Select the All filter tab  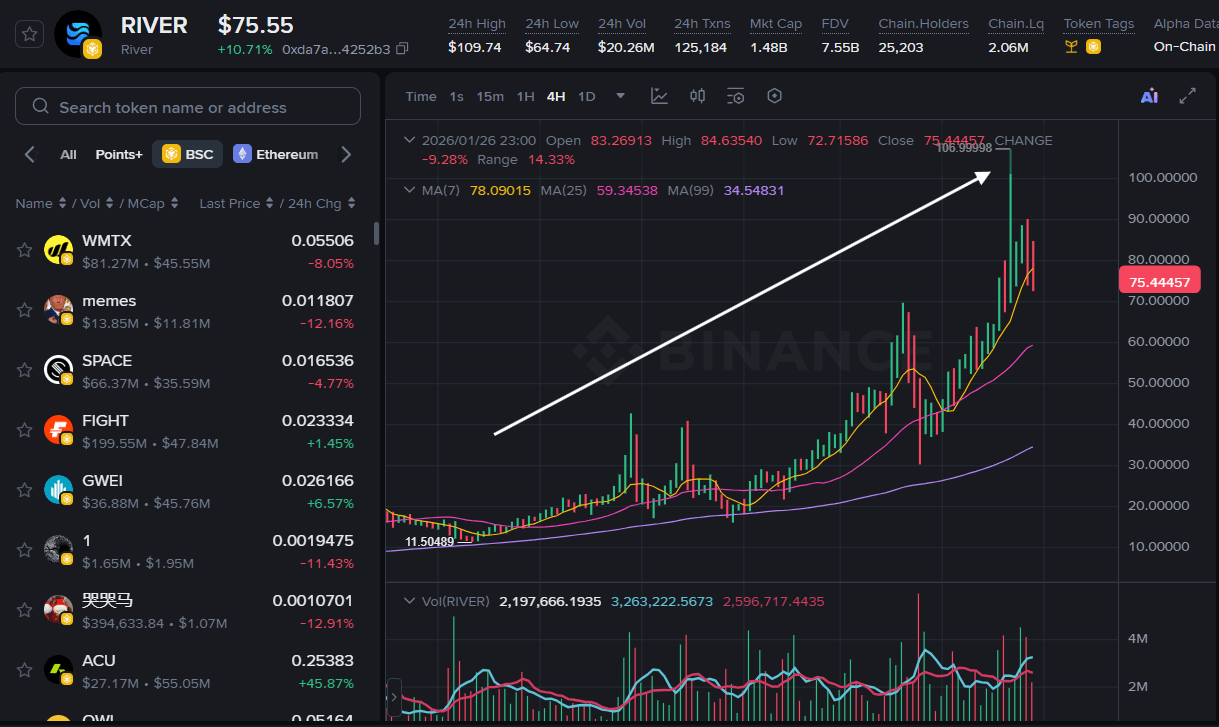pyautogui.click(x=68, y=154)
